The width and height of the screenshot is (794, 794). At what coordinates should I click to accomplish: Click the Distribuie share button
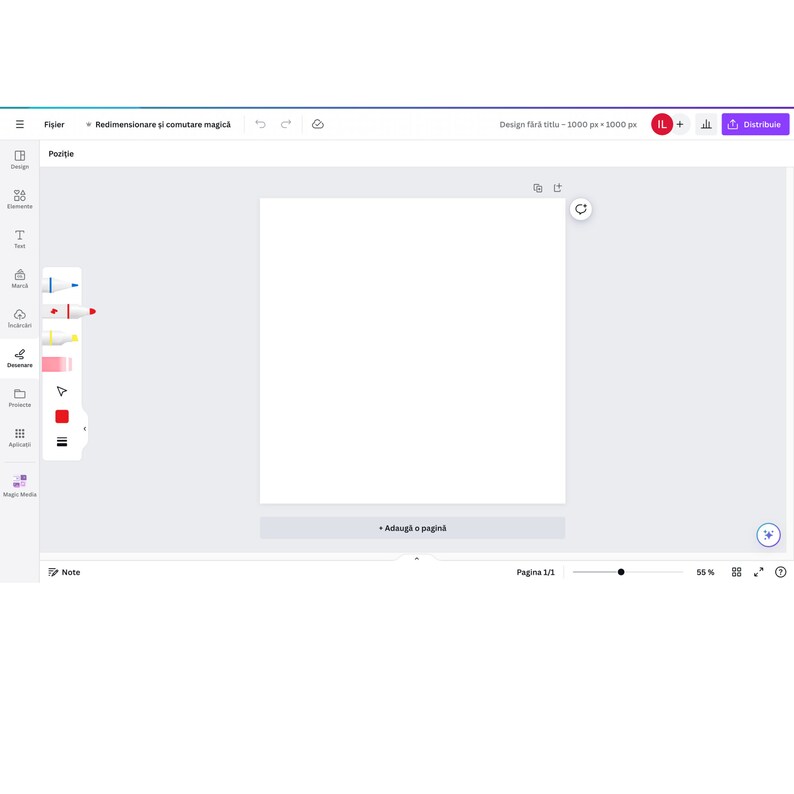755,124
